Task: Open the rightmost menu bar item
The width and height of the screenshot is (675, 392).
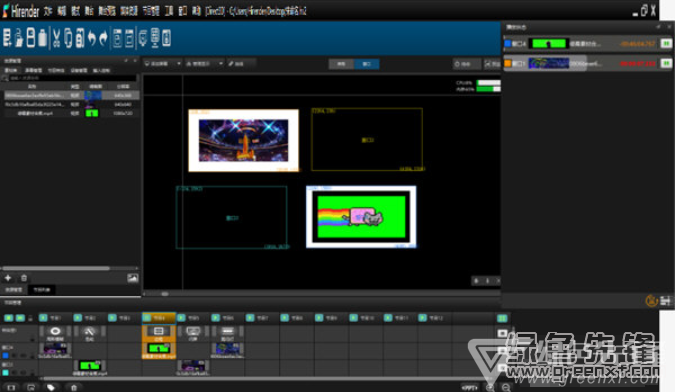Action: [196, 11]
